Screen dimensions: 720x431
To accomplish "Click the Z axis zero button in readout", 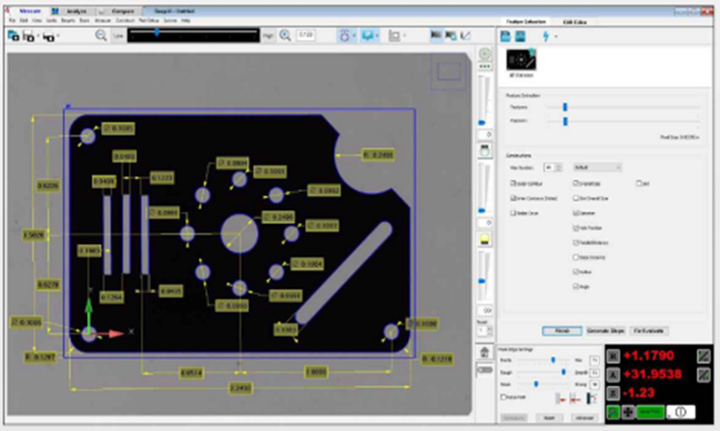I will pyautogui.click(x=613, y=393).
